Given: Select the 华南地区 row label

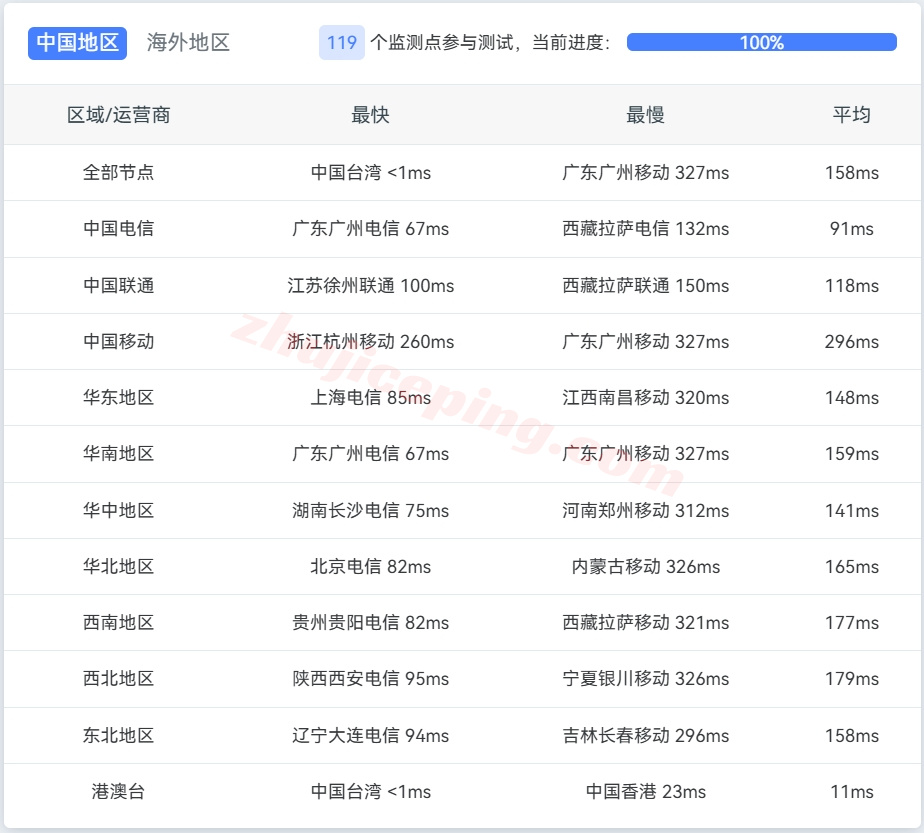Looking at the screenshot, I should (118, 454).
